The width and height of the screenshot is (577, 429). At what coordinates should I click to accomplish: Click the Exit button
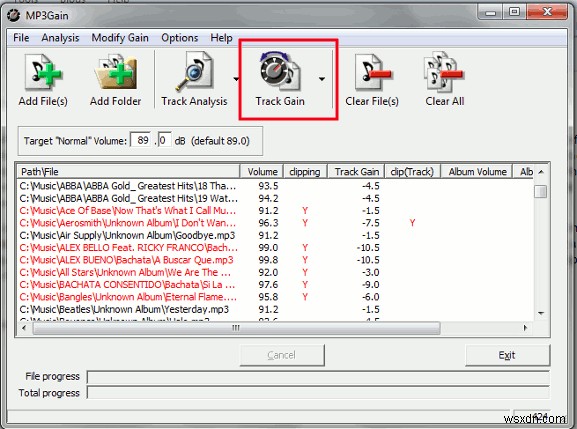(507, 355)
